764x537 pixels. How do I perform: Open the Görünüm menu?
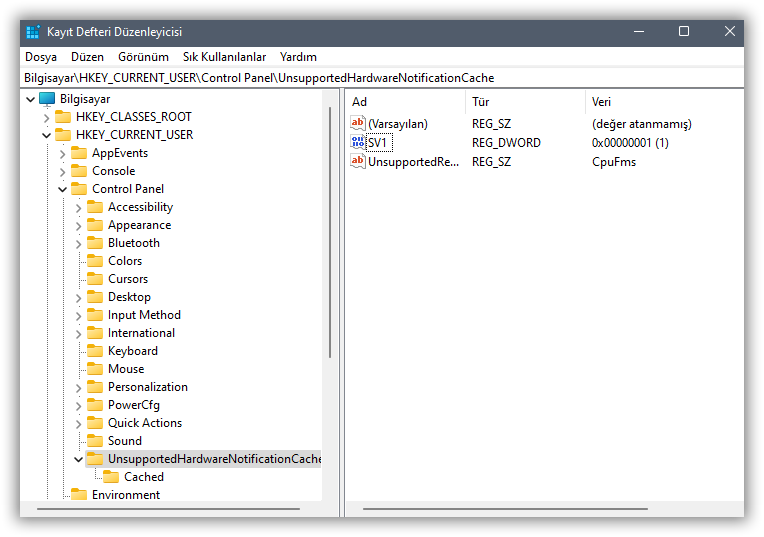pos(143,57)
